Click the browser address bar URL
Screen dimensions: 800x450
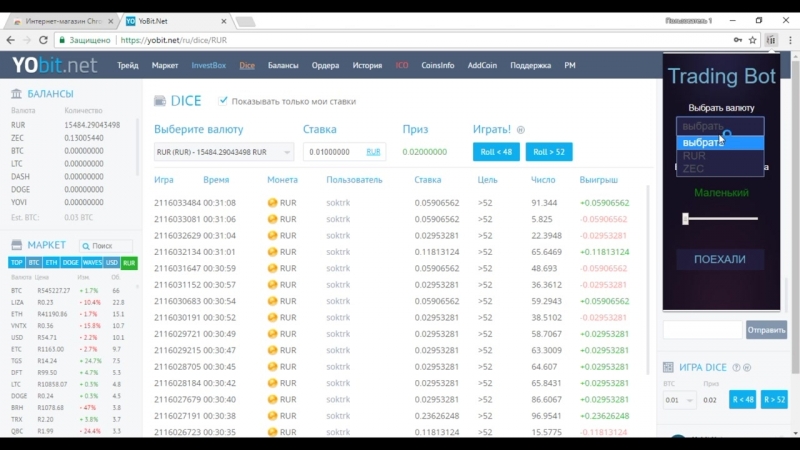pos(173,40)
